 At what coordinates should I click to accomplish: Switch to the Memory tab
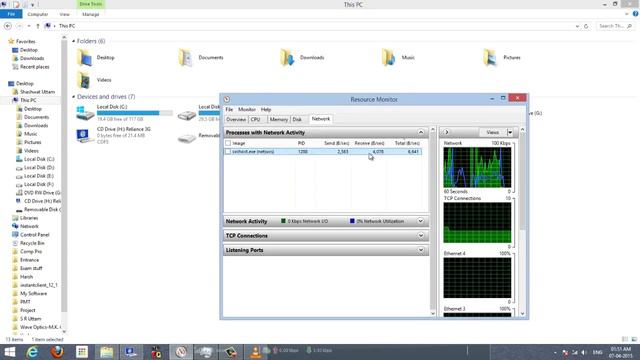coord(278,120)
